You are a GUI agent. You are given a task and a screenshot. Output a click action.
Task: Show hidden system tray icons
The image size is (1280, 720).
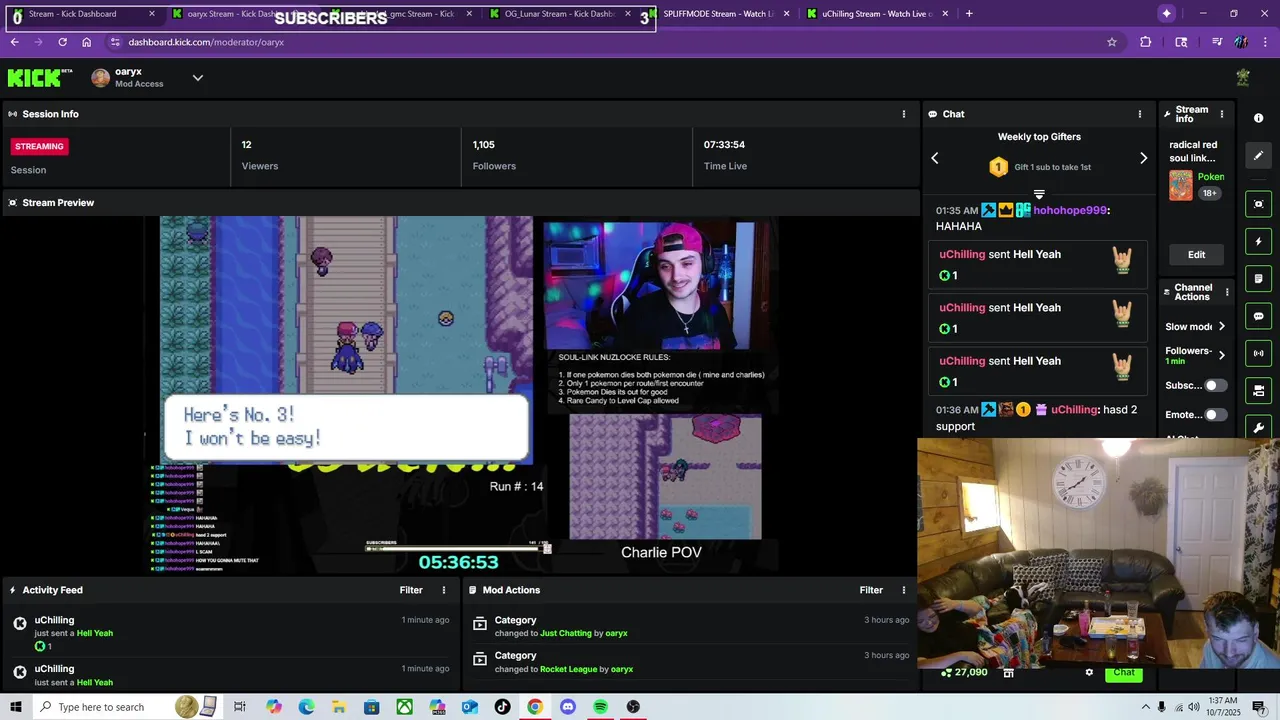point(1144,707)
